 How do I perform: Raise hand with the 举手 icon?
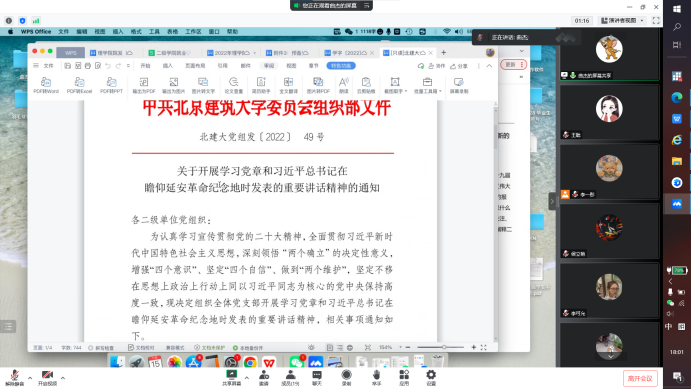[x=376, y=378]
